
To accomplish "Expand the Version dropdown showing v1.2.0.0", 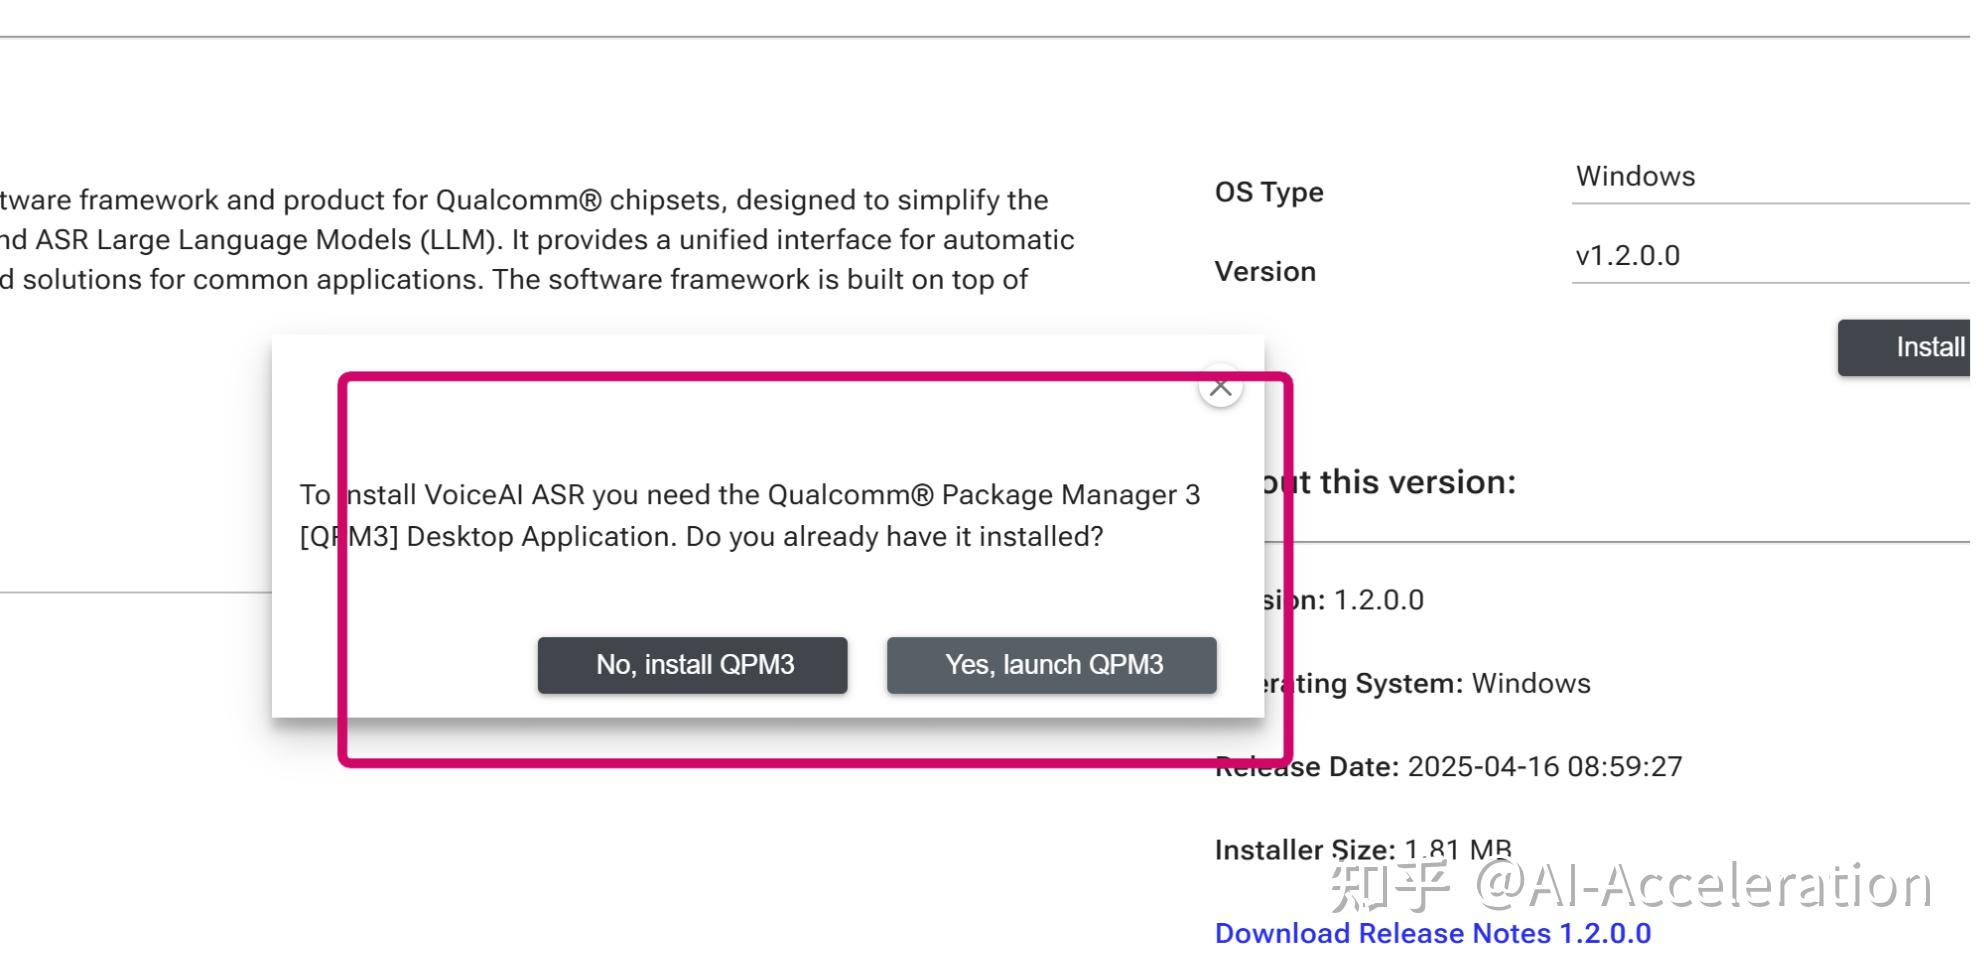I will (1770, 256).
